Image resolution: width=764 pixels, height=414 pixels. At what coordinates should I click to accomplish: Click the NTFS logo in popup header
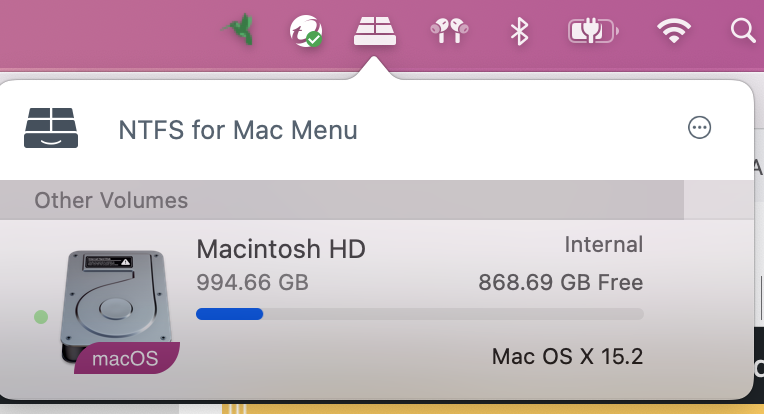click(x=50, y=128)
